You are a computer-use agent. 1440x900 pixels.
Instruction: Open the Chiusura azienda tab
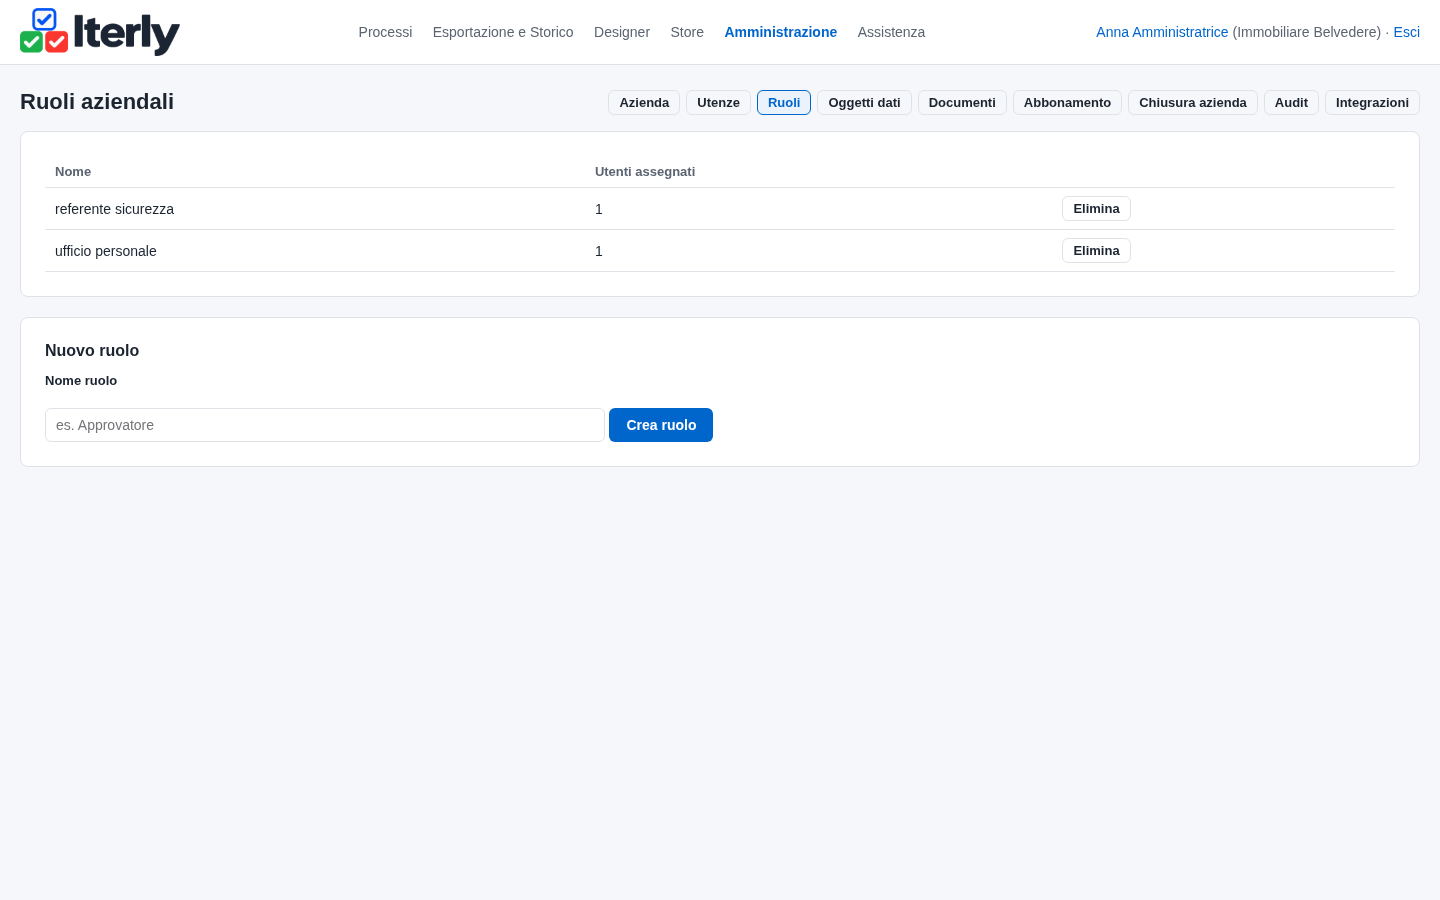(1193, 103)
